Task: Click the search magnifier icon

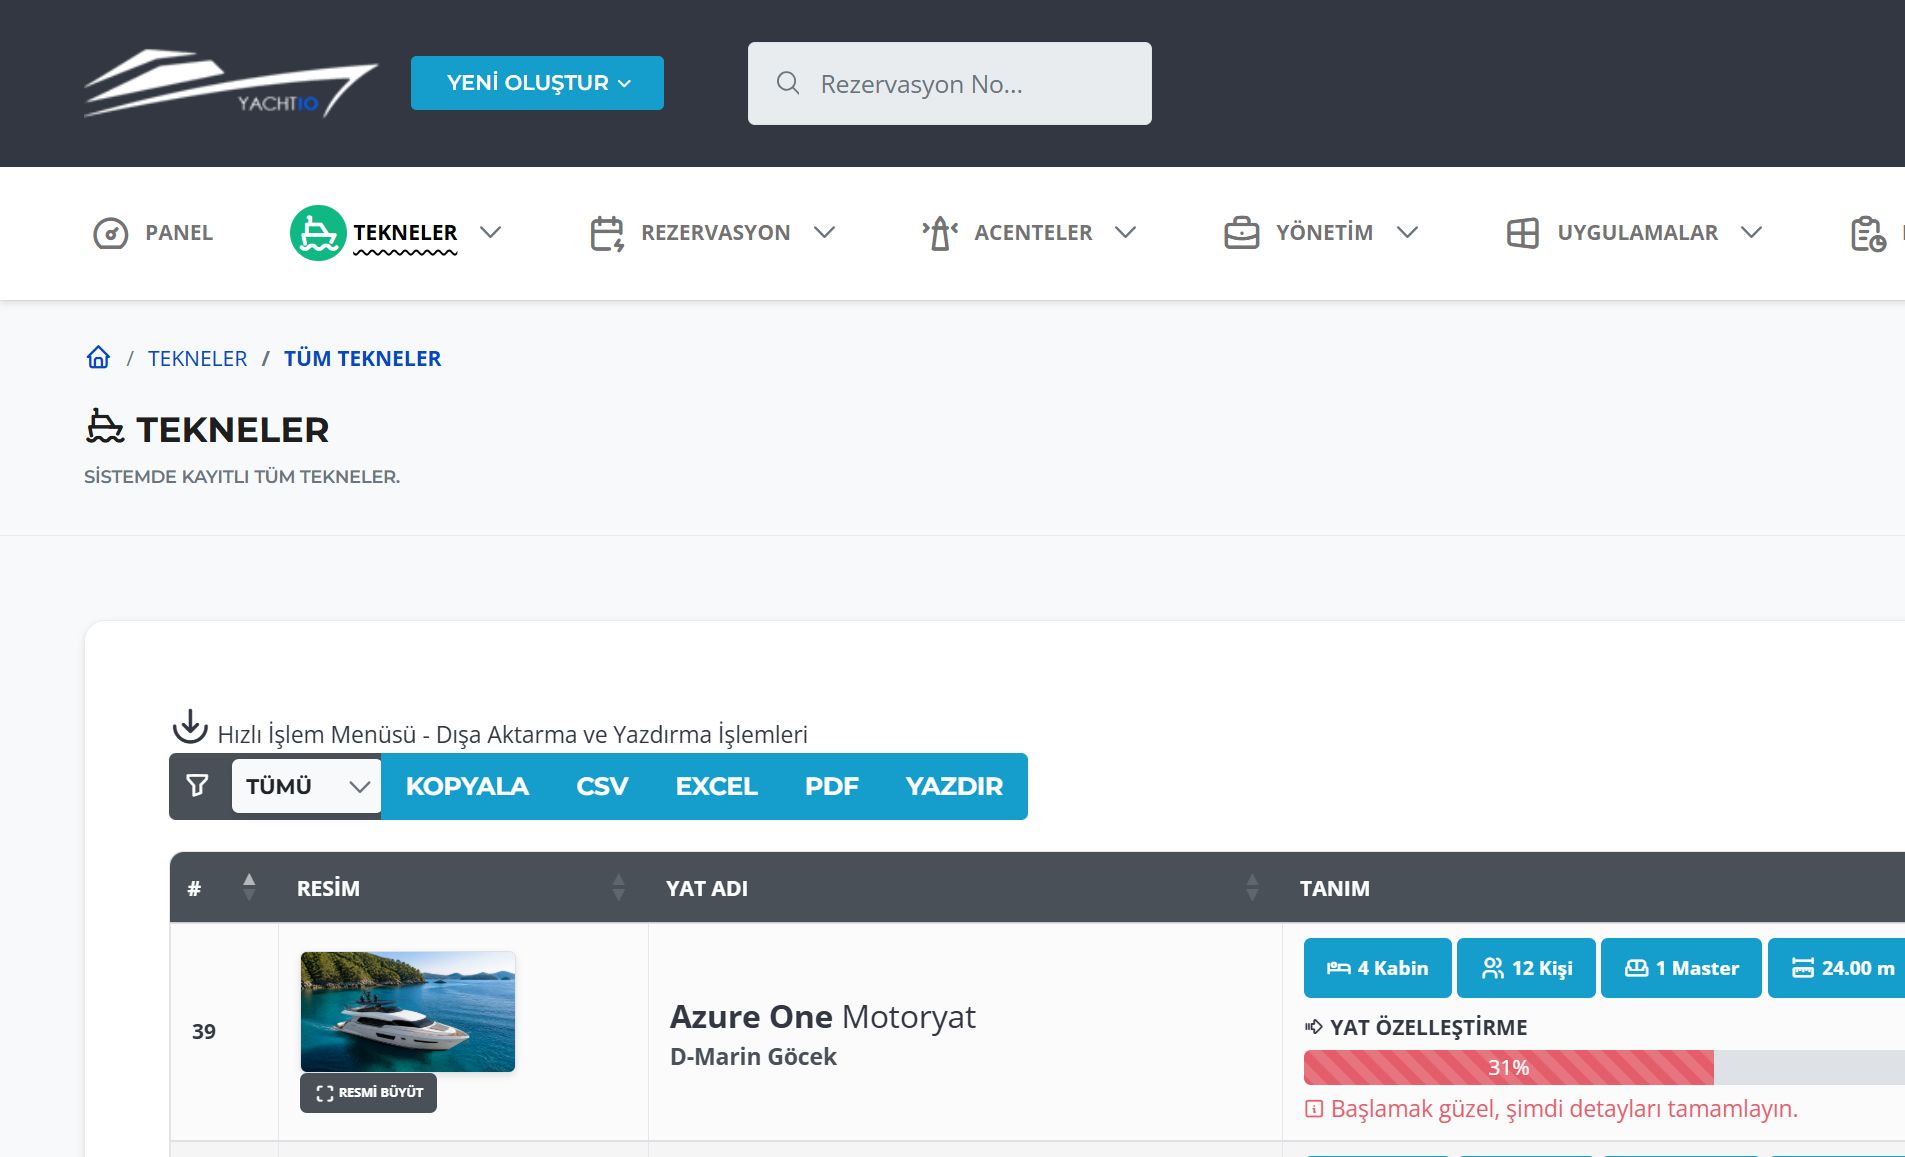Action: click(x=788, y=83)
